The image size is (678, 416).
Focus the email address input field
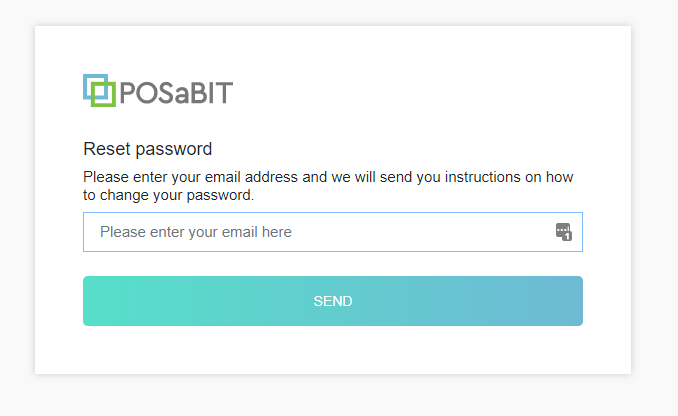pos(333,232)
